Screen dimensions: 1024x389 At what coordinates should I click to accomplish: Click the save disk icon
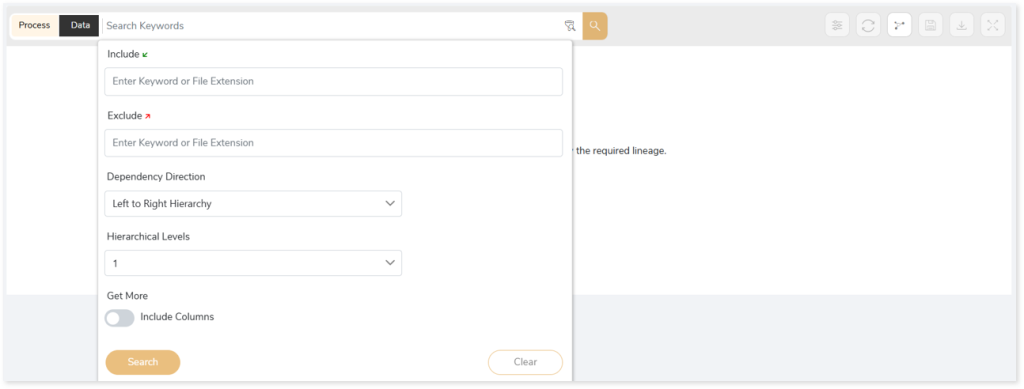point(931,25)
